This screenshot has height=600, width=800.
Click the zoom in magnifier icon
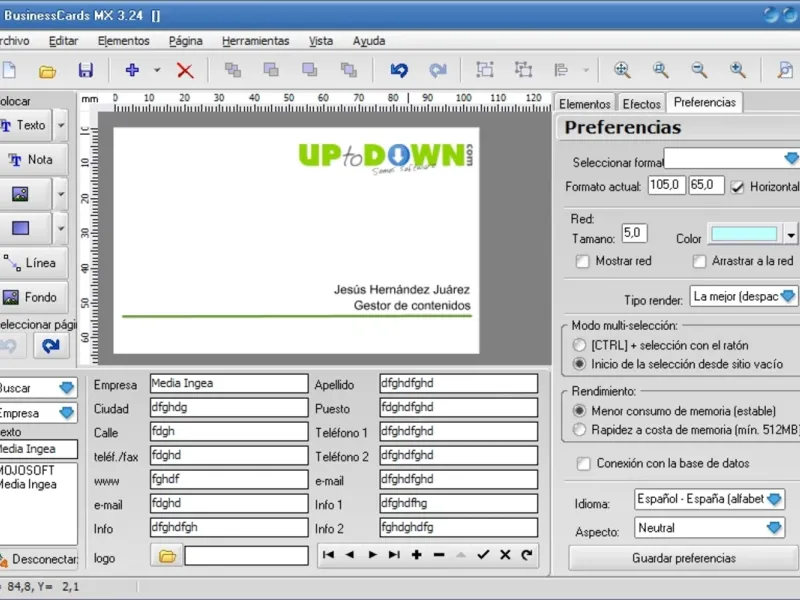(x=738, y=70)
